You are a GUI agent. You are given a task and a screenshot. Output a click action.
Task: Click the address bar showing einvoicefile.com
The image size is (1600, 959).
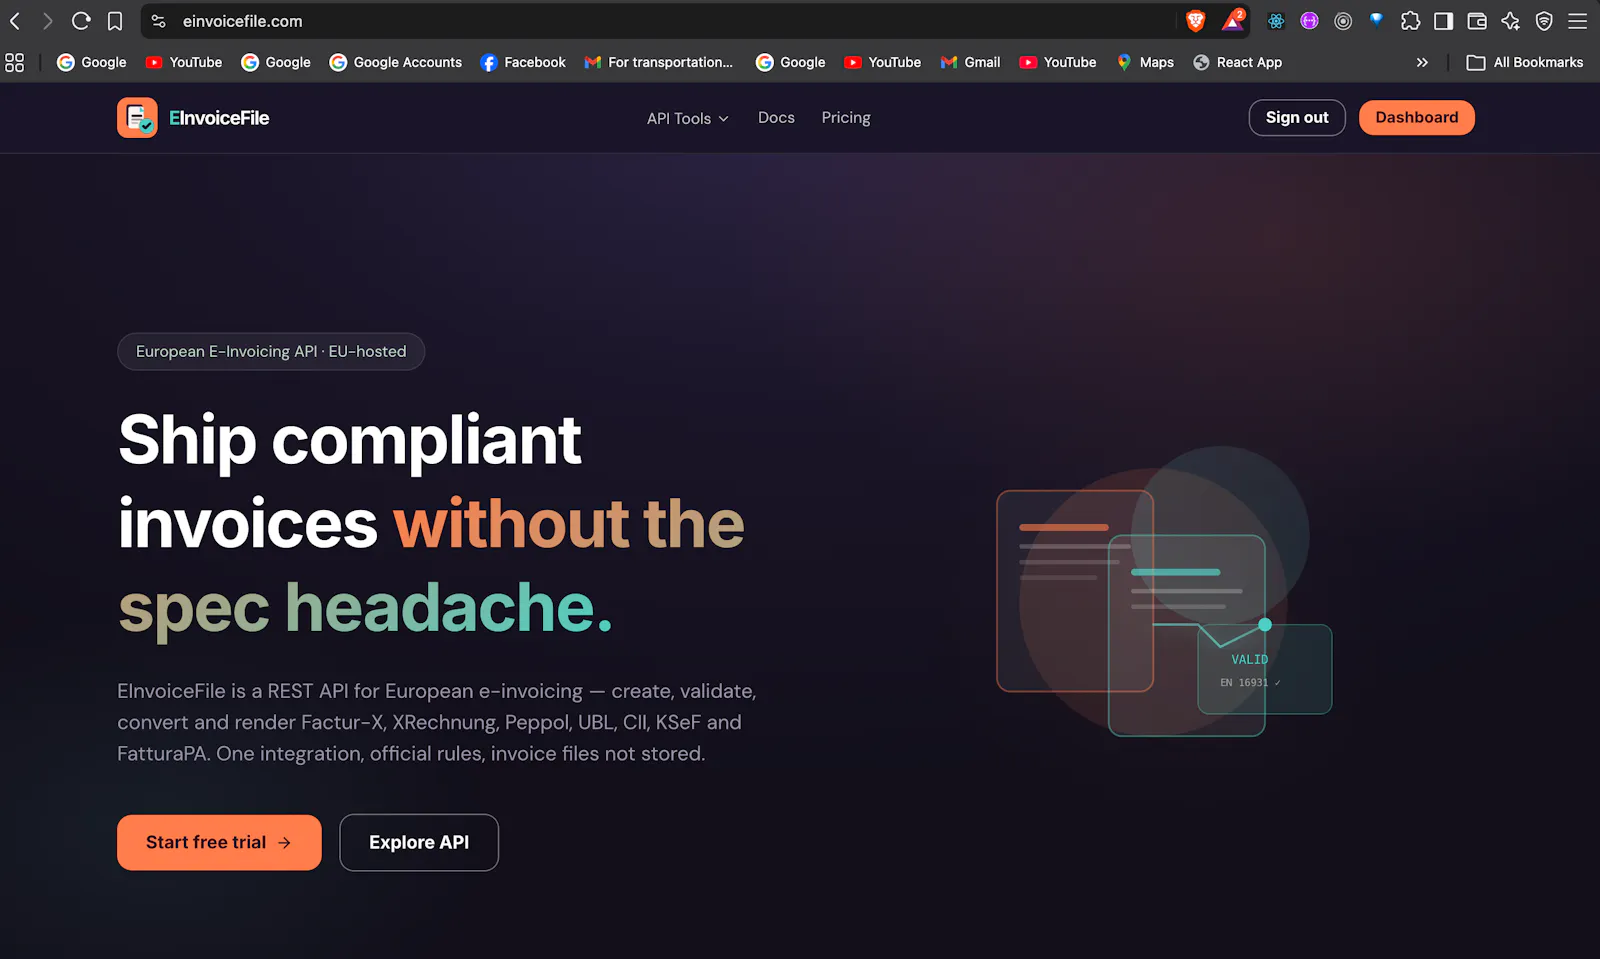660,21
